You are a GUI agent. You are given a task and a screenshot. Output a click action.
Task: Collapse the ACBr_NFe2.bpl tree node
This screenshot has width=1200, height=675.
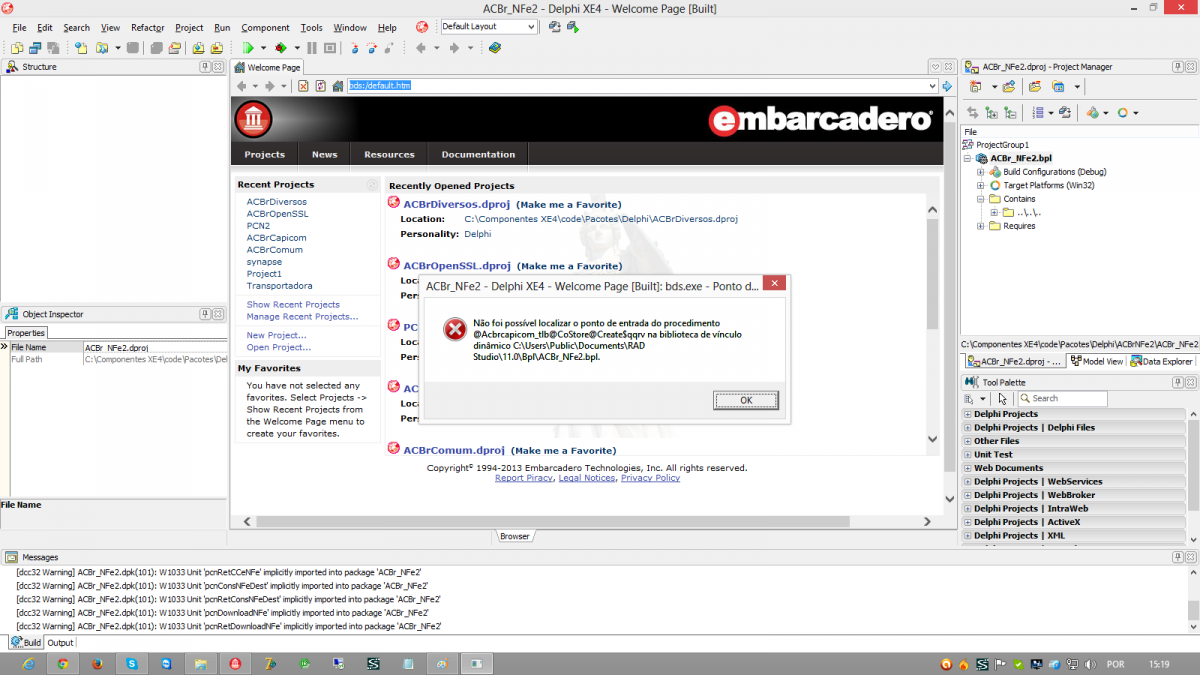pyautogui.click(x=968, y=158)
